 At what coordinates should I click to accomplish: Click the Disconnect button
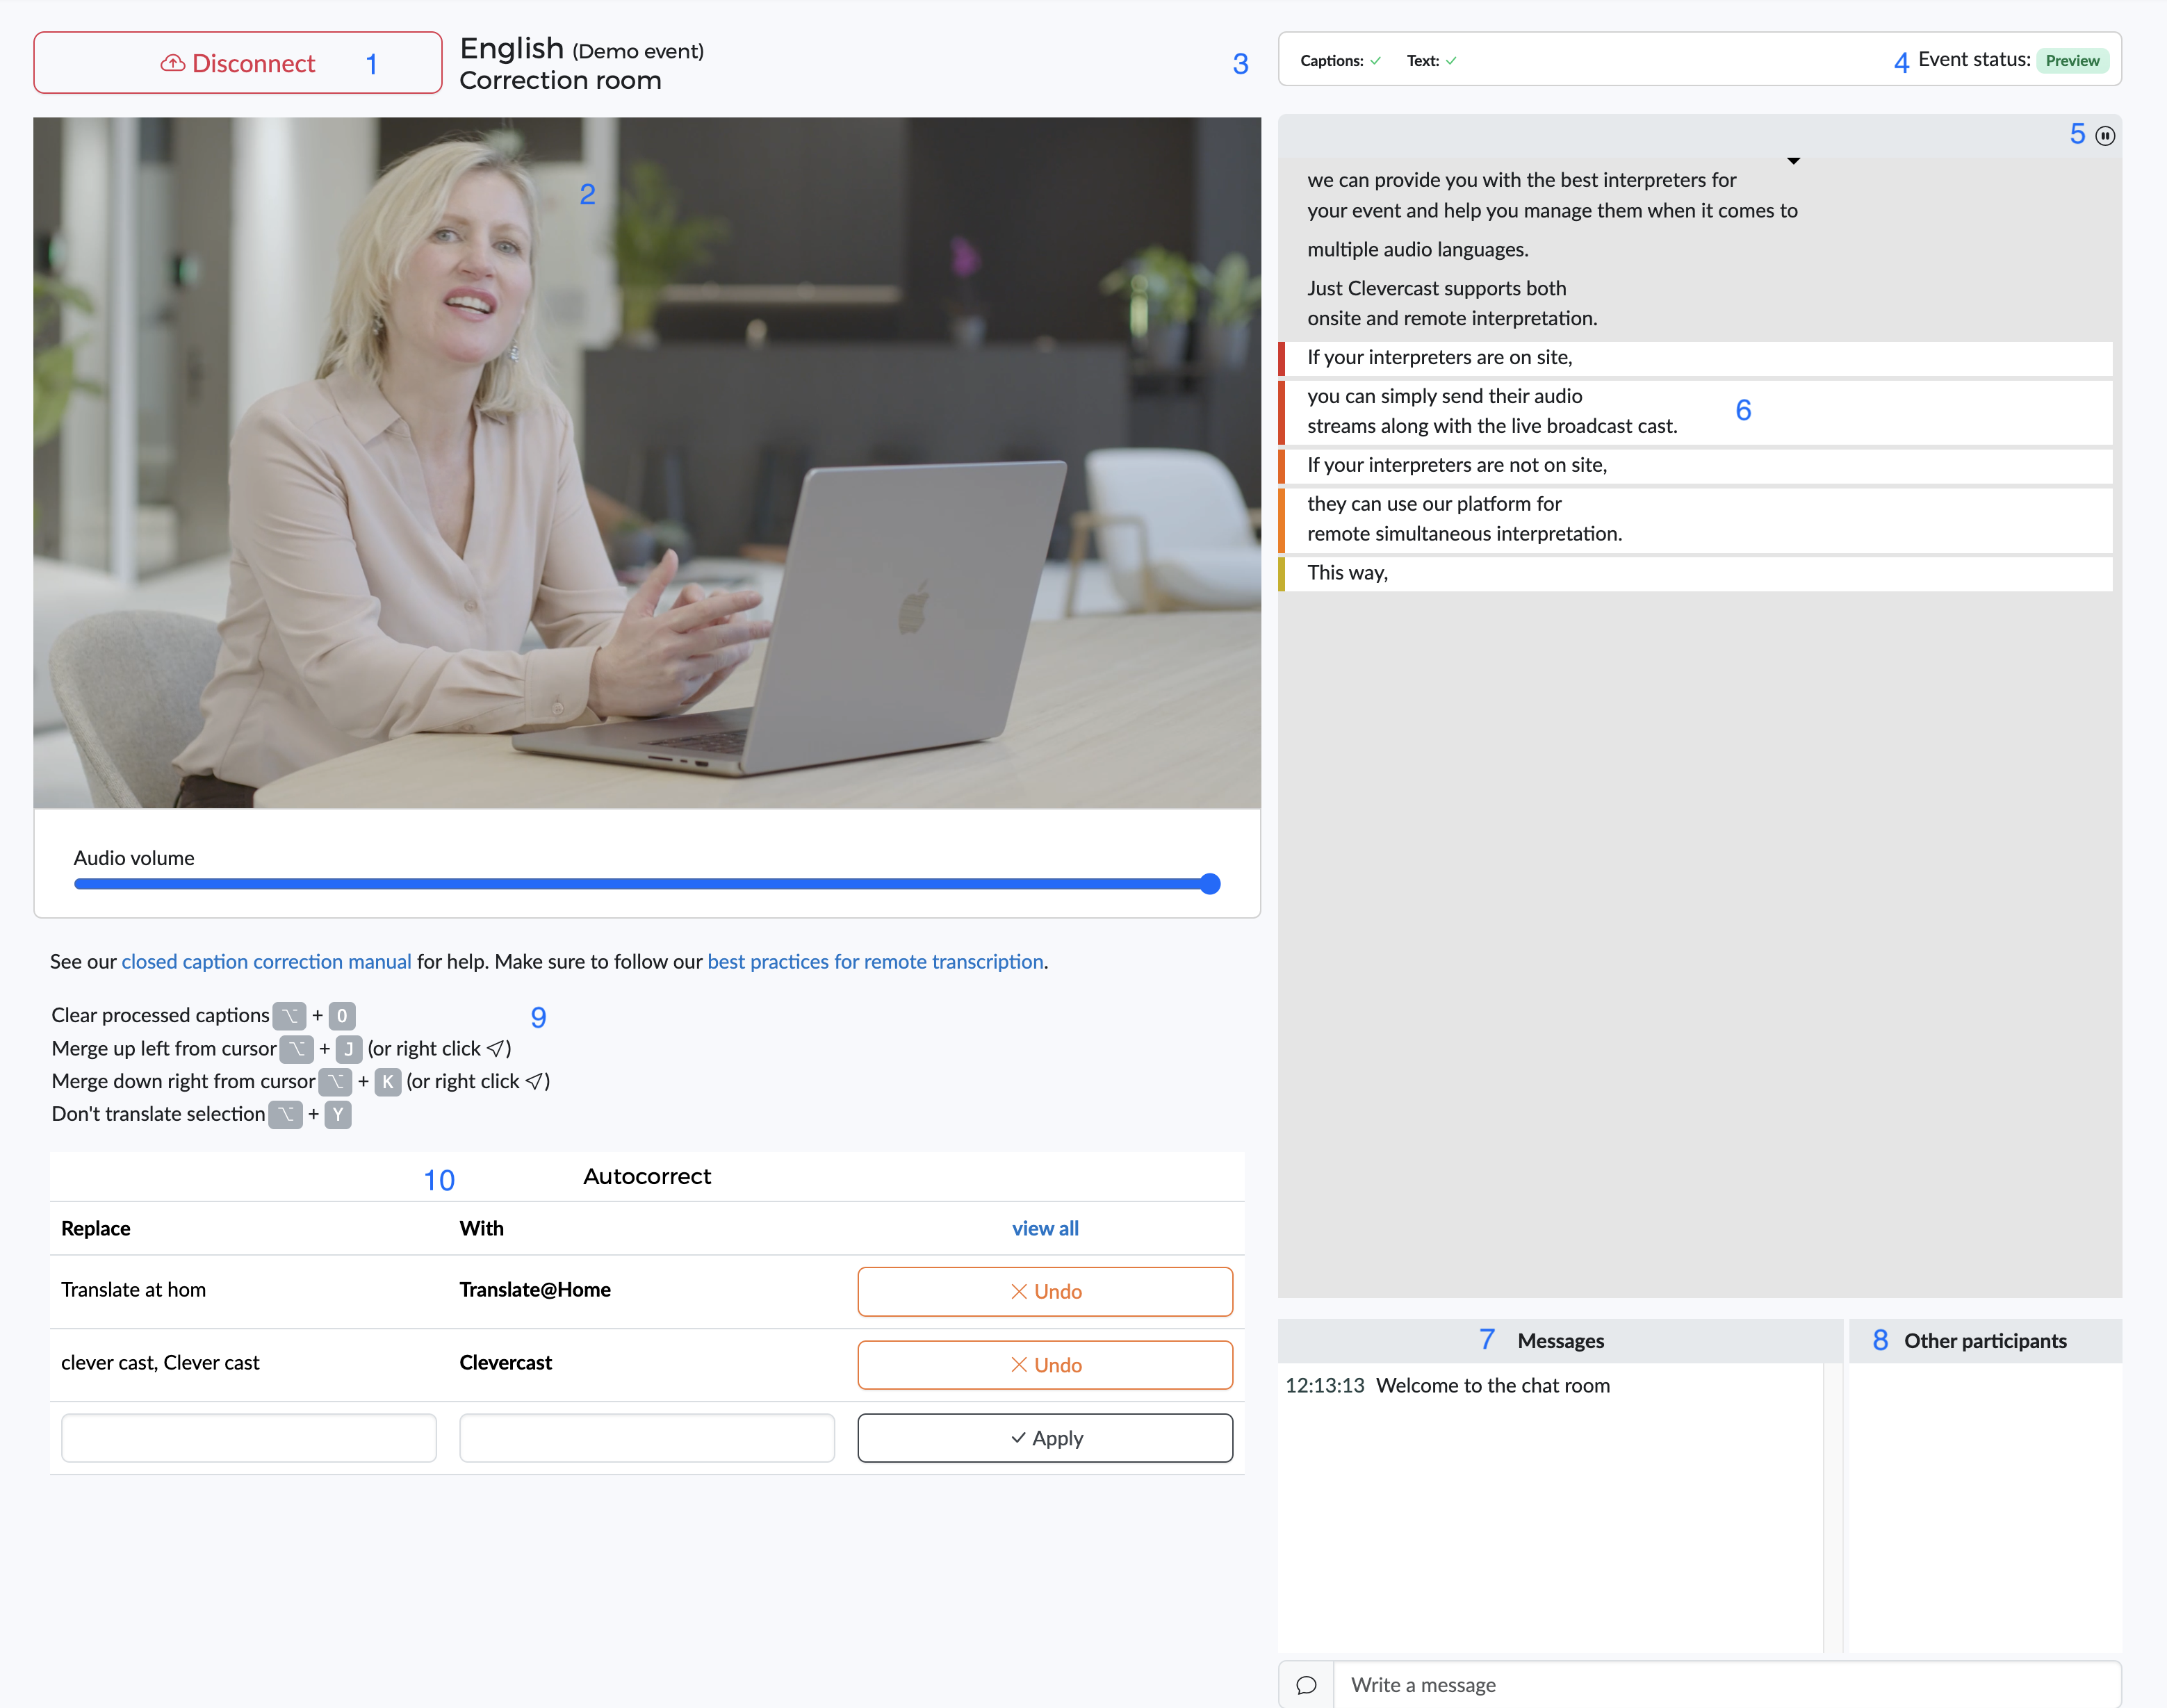237,63
